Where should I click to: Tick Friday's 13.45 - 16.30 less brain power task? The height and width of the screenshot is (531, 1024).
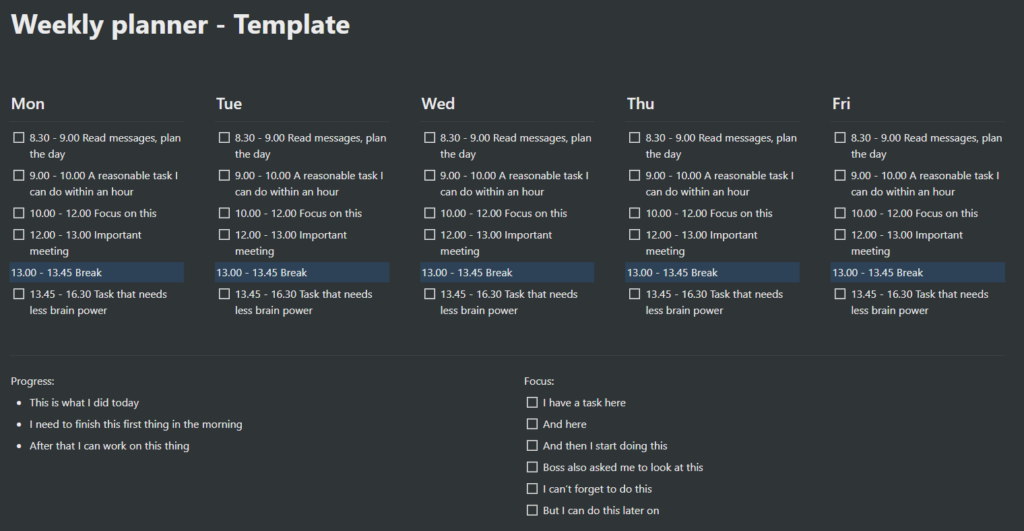click(x=841, y=294)
